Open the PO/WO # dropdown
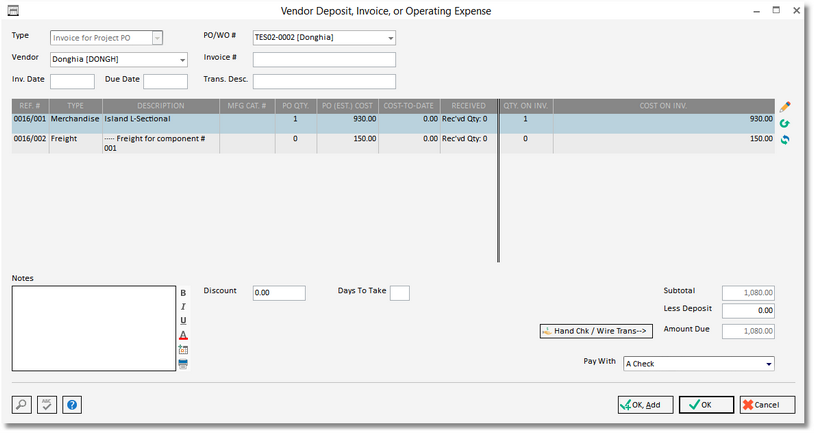This screenshot has height=433, width=814. 390,38
